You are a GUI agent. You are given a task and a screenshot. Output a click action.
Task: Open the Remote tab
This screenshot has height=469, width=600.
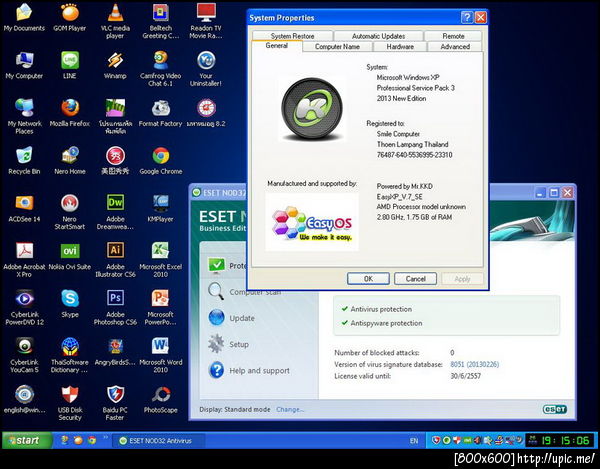point(453,36)
